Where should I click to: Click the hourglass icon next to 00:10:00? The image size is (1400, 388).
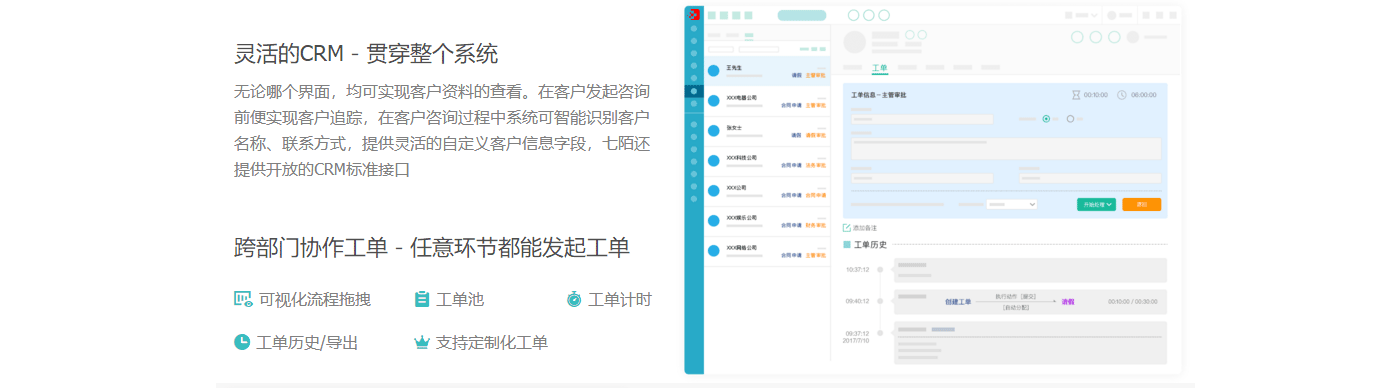tap(1076, 95)
